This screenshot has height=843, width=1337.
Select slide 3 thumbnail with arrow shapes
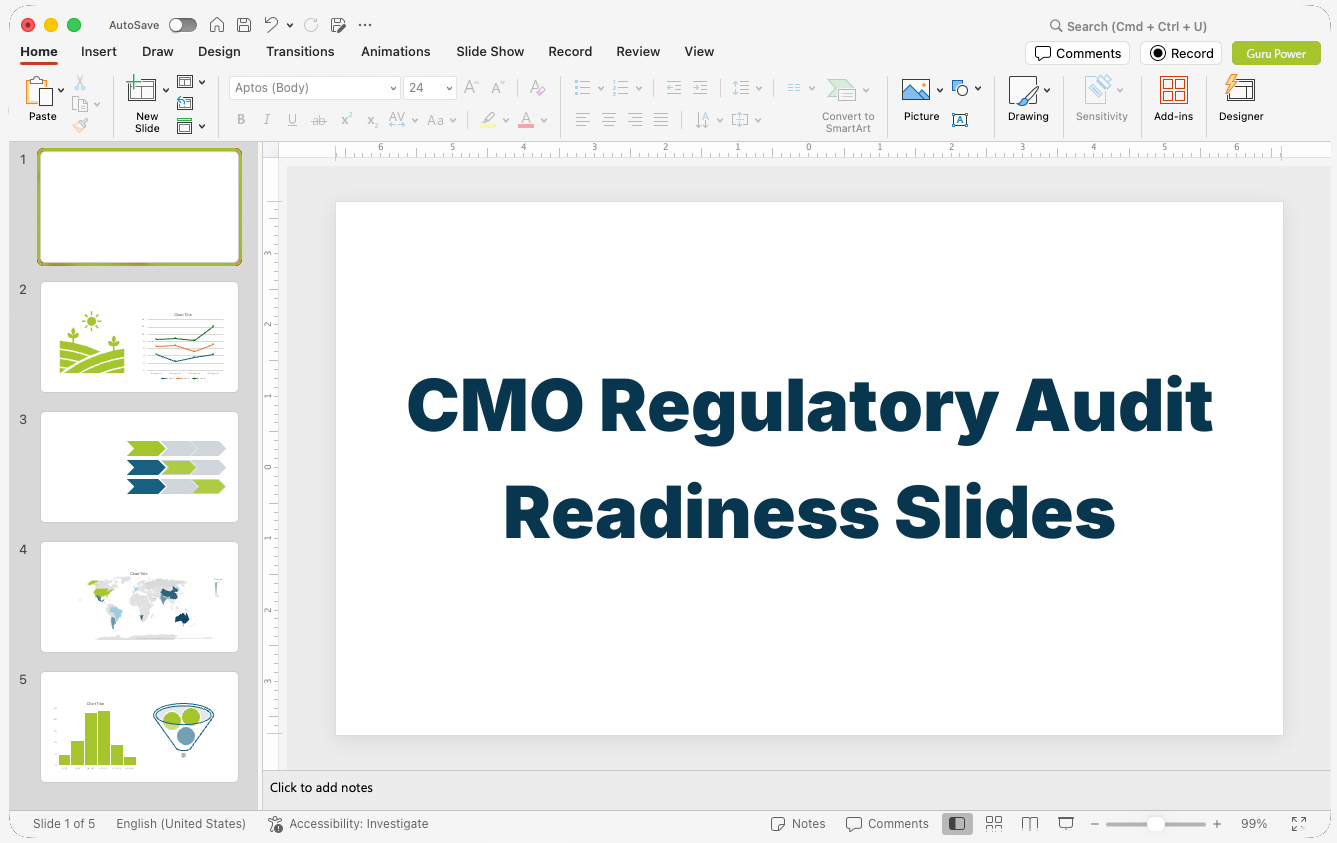click(139, 467)
